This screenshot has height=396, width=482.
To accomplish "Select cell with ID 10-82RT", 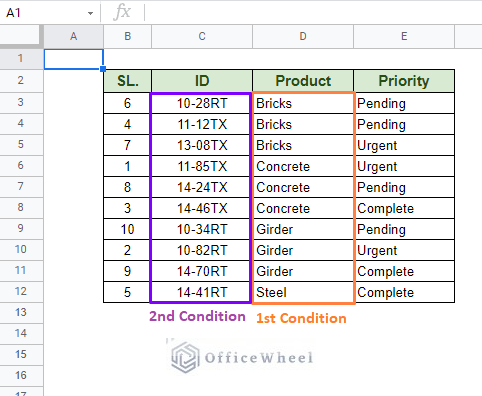I will coord(202,250).
